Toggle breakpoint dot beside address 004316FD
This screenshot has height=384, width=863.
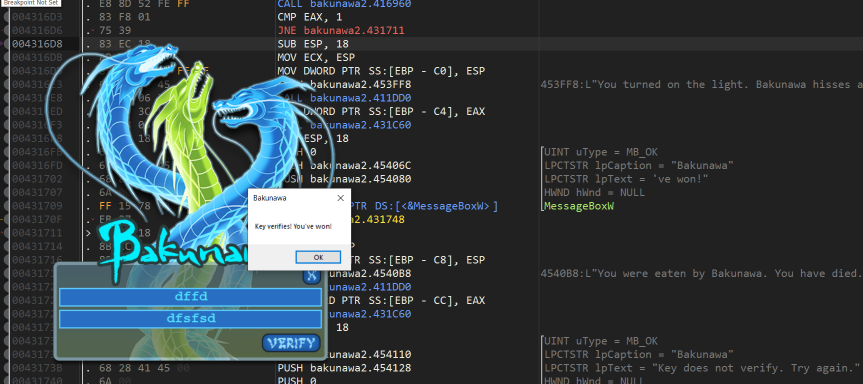6,166
